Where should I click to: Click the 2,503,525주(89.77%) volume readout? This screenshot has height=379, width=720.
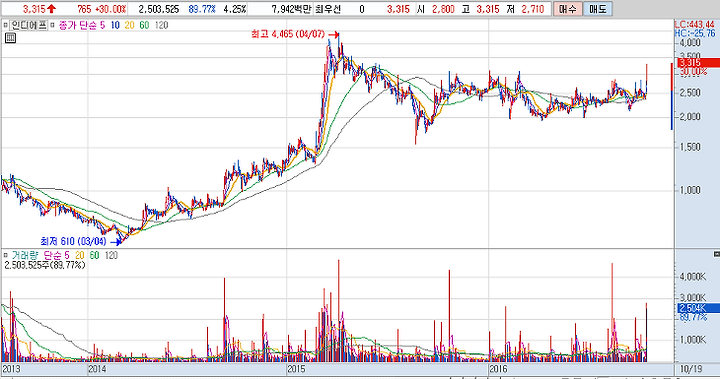tap(45, 265)
